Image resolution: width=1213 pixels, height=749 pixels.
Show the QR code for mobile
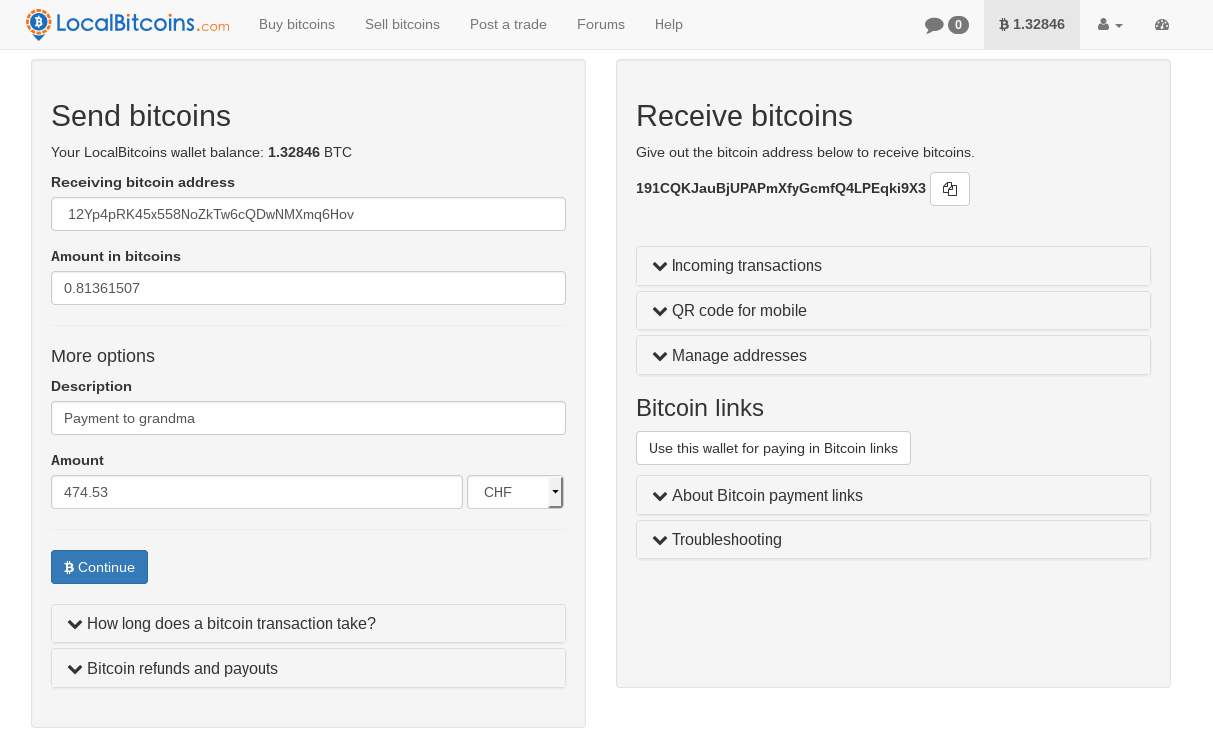(x=893, y=310)
